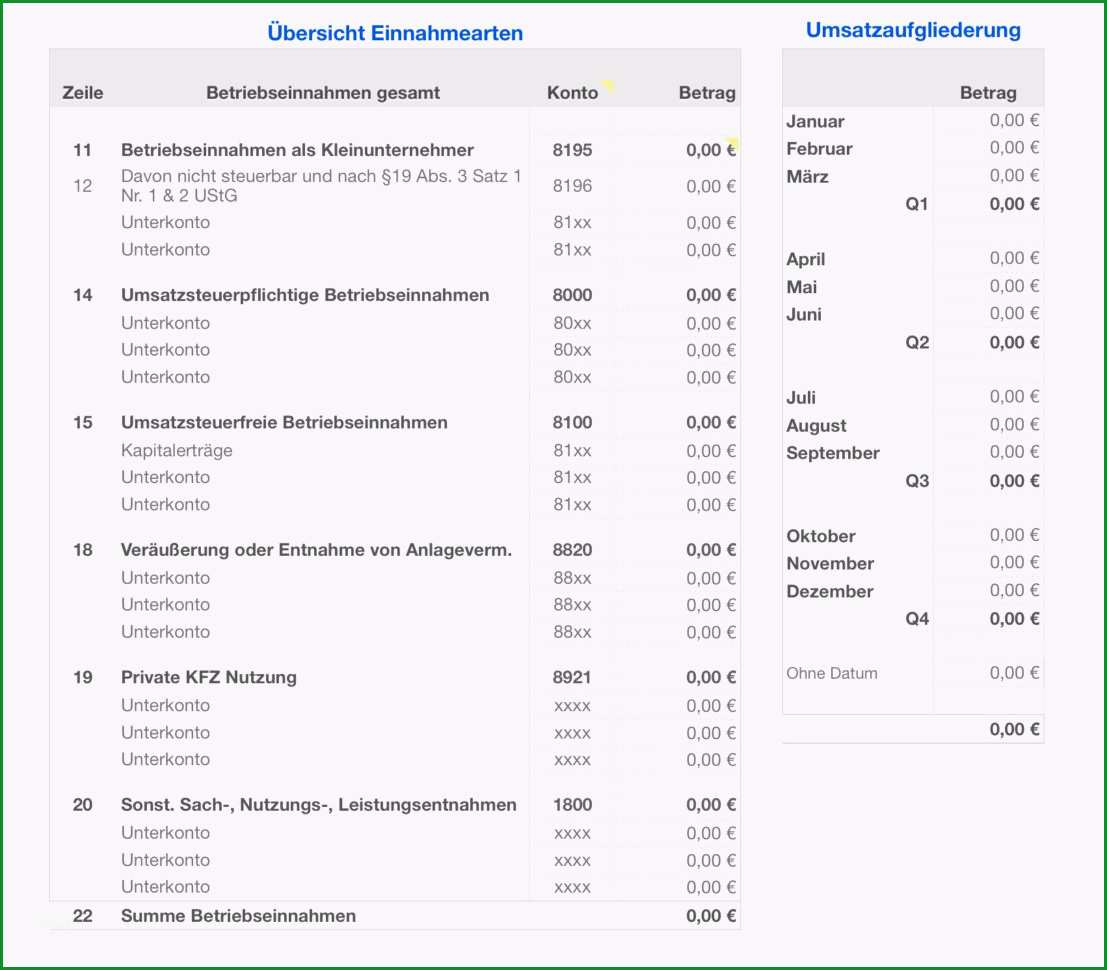
Task: Click the Summe Betriebseinnahmen amount
Action: click(x=711, y=916)
